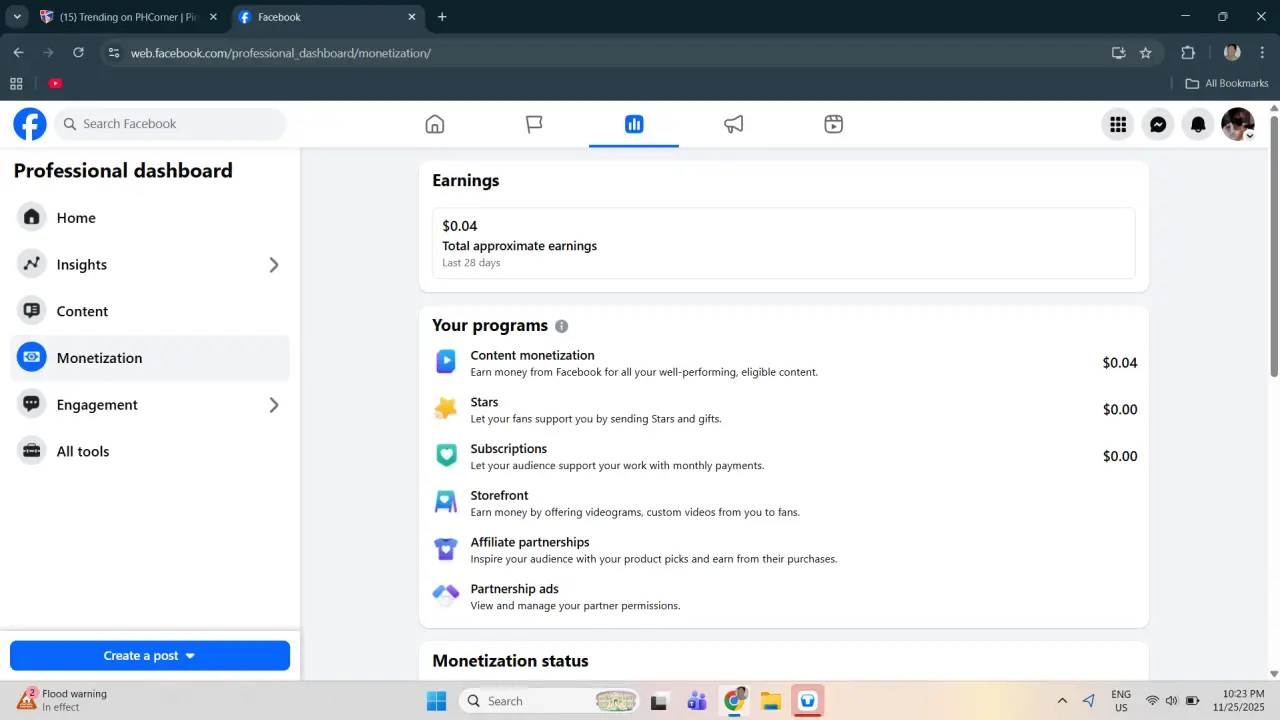Open File Explorer from the taskbar
This screenshot has height=720, width=1280.
pos(771,701)
